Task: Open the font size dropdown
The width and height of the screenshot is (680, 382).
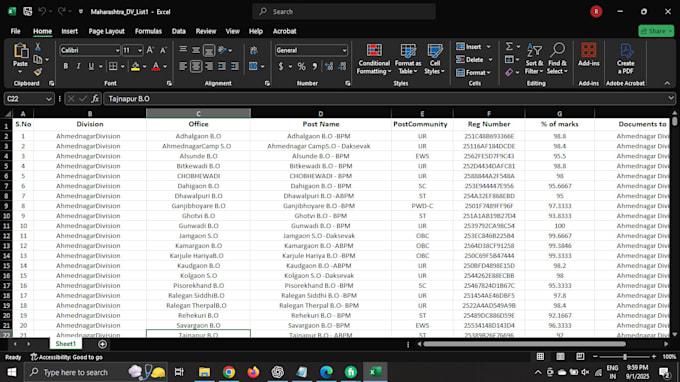Action: tap(140, 51)
